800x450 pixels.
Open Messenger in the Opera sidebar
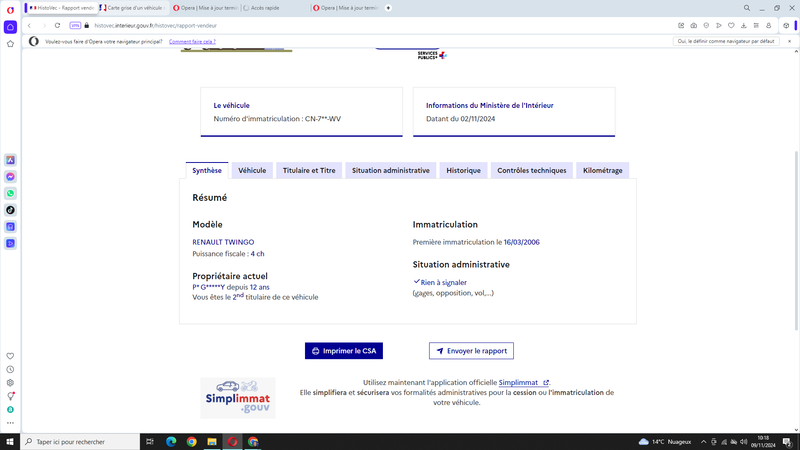click(x=10, y=177)
